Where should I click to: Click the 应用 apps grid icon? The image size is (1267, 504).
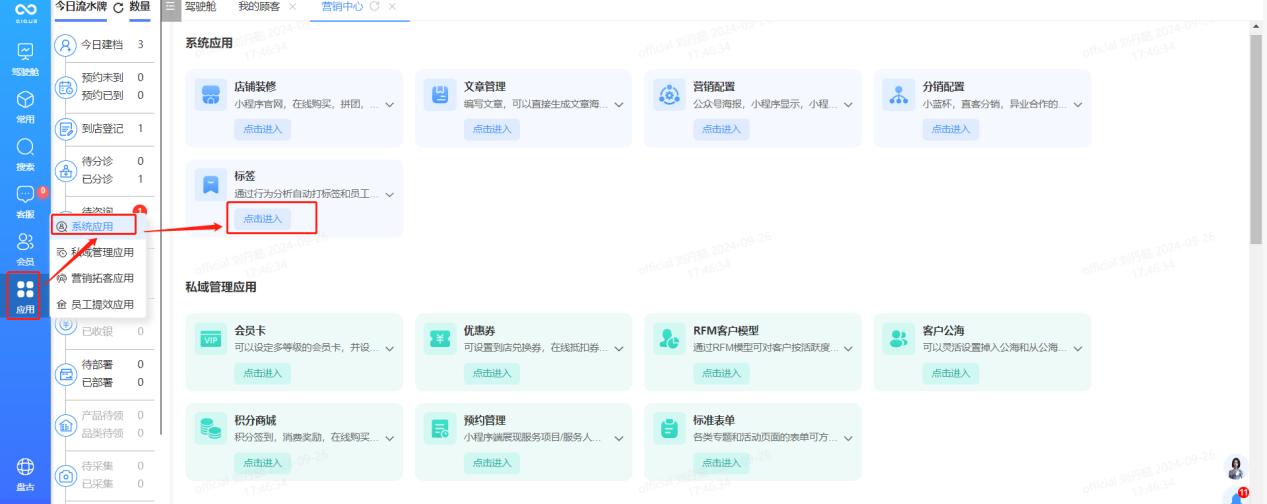point(25,290)
